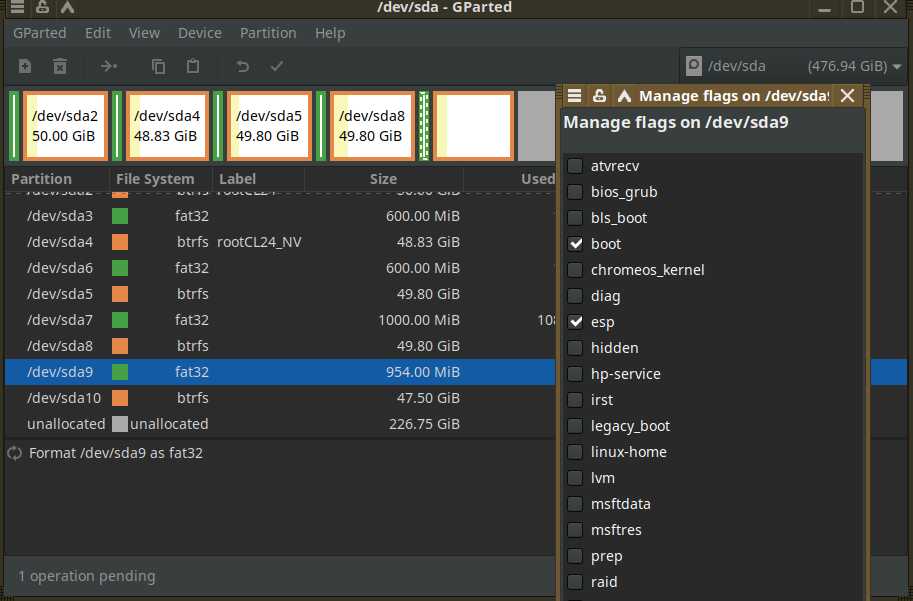
Task: Open the View menu
Action: (144, 33)
